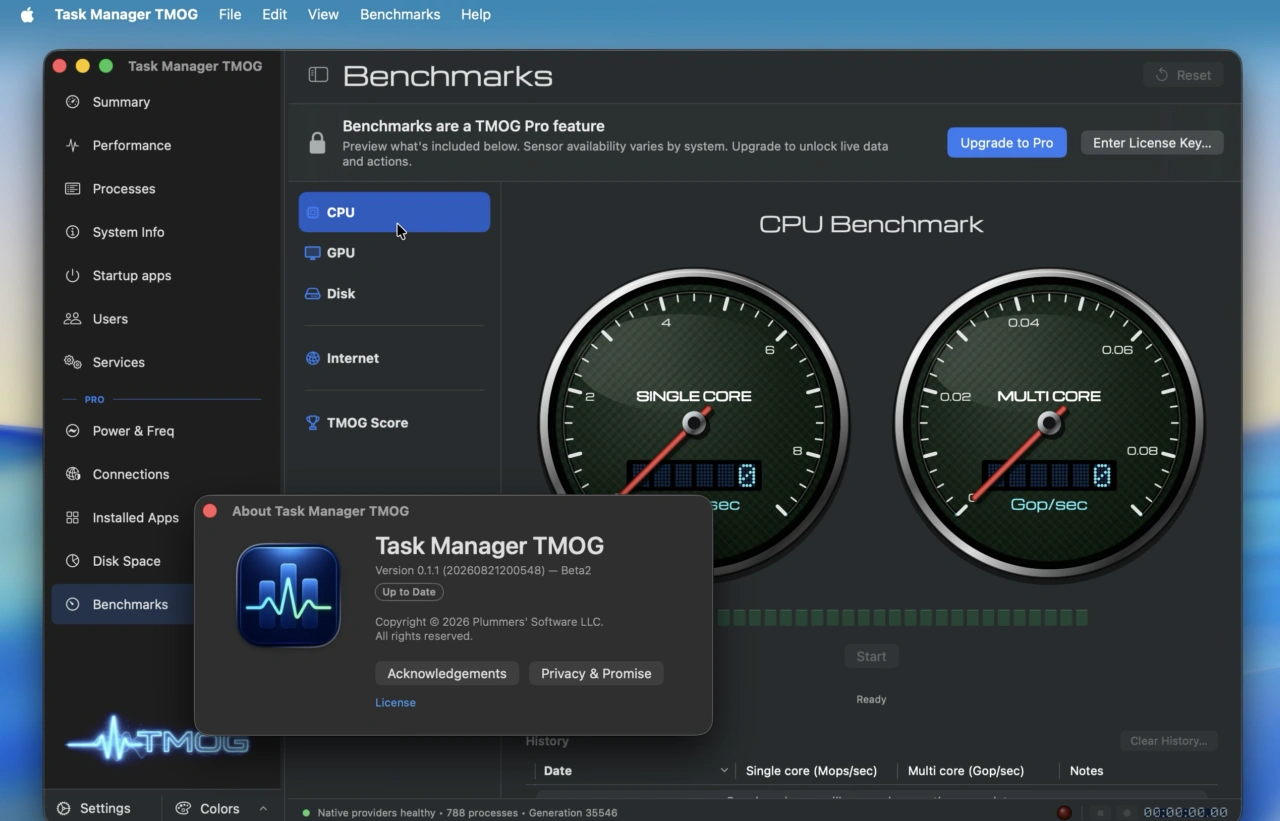Open Settings via the gear icon
The image size is (1280, 821).
[63, 808]
